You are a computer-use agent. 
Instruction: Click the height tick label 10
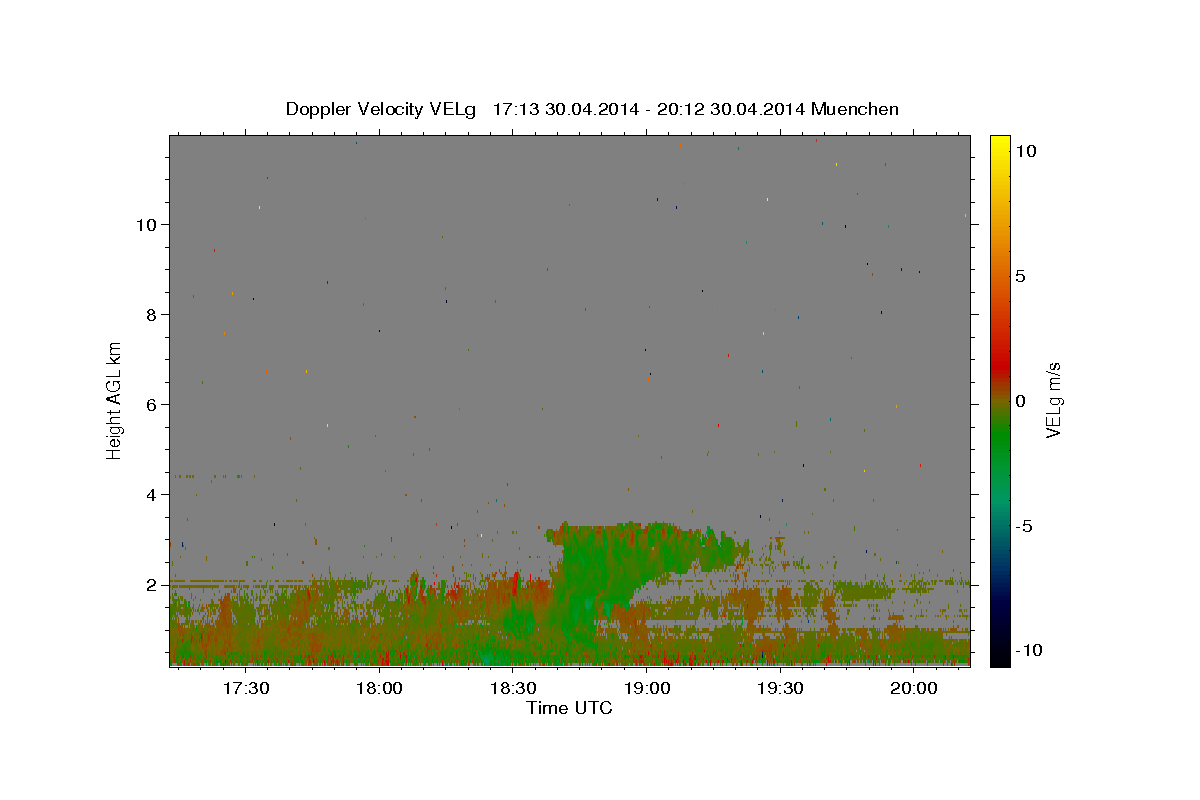click(x=148, y=225)
